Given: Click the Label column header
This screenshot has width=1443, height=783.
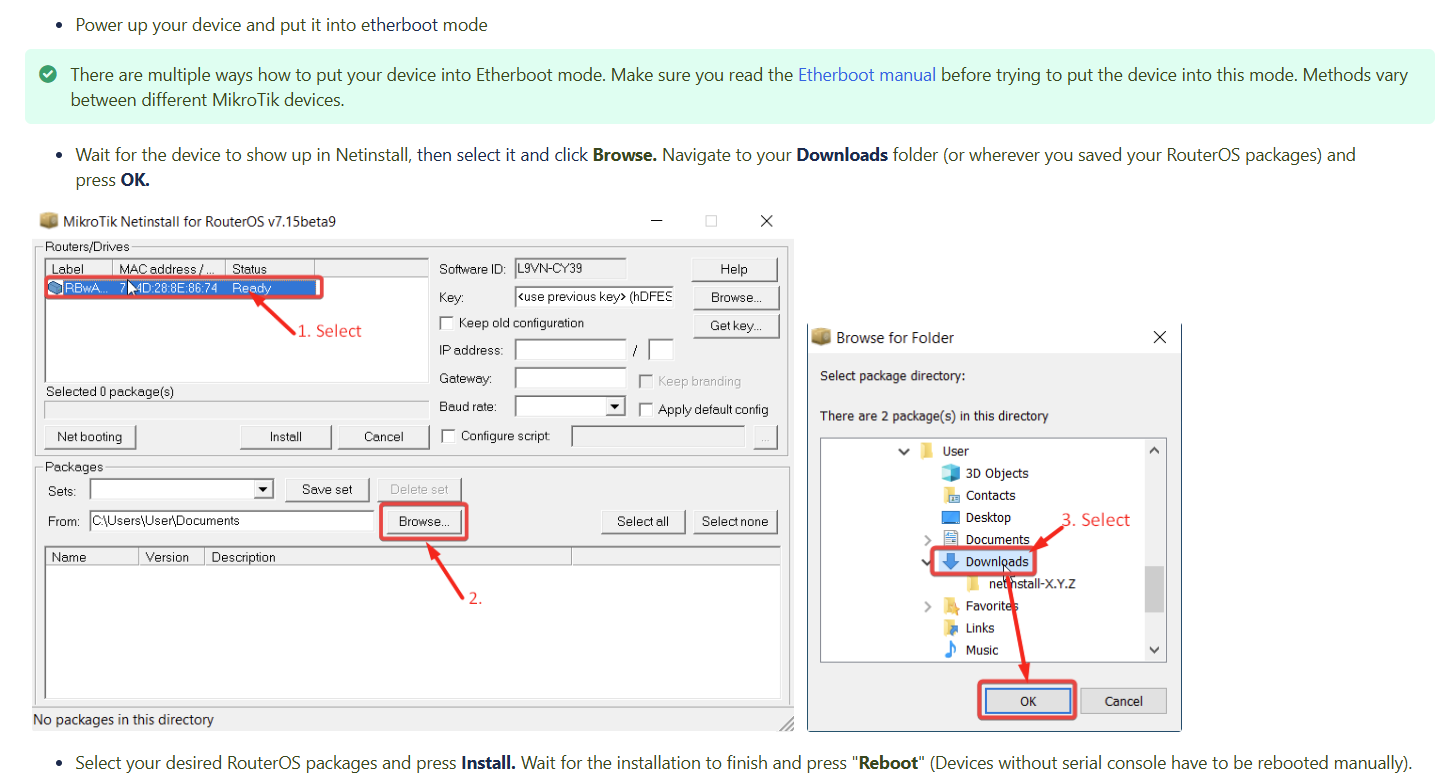Looking at the screenshot, I should (79, 268).
